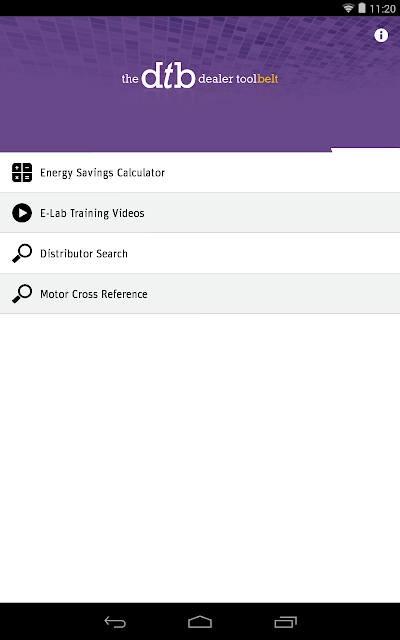Image resolution: width=400 pixels, height=640 pixels.
Task: Open the Energy Savings Calculator label
Action: click(x=102, y=173)
